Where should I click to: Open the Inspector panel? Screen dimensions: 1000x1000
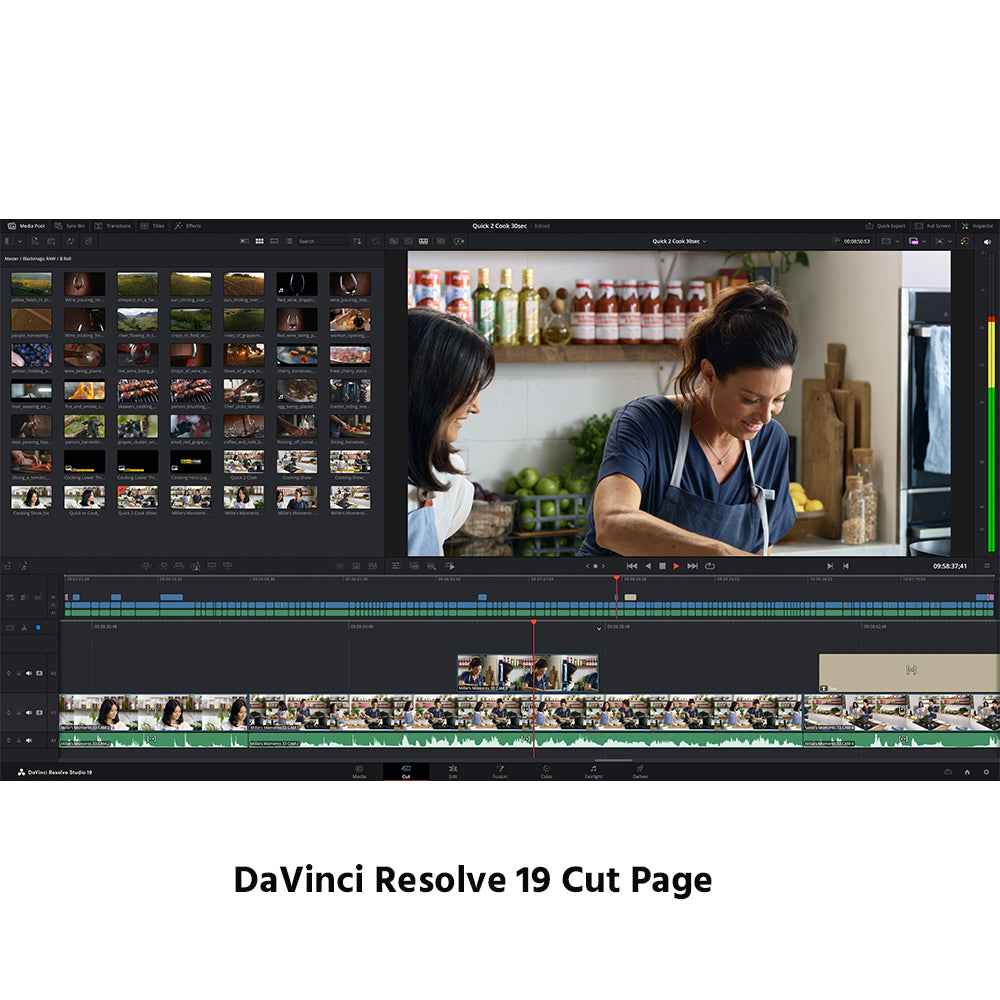click(x=977, y=226)
